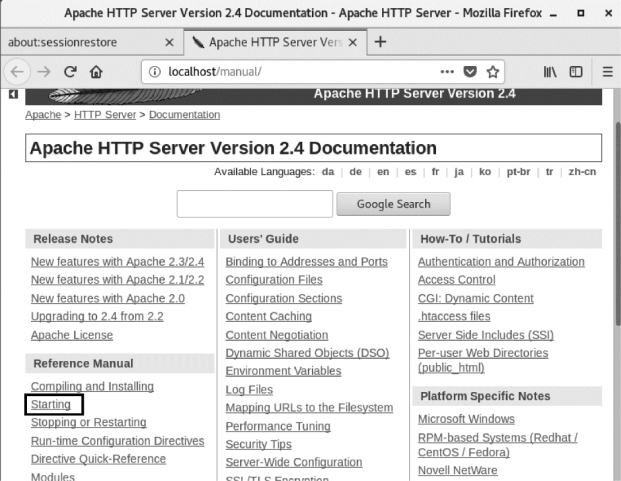The image size is (621, 481).
Task: Open Authentication and Authorization link
Action: (501, 262)
